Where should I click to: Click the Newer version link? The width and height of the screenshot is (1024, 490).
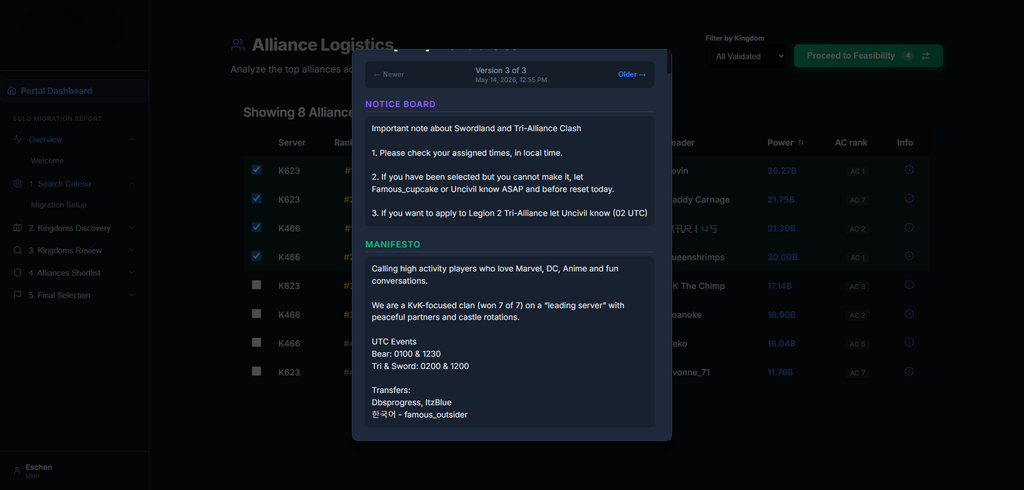point(389,74)
